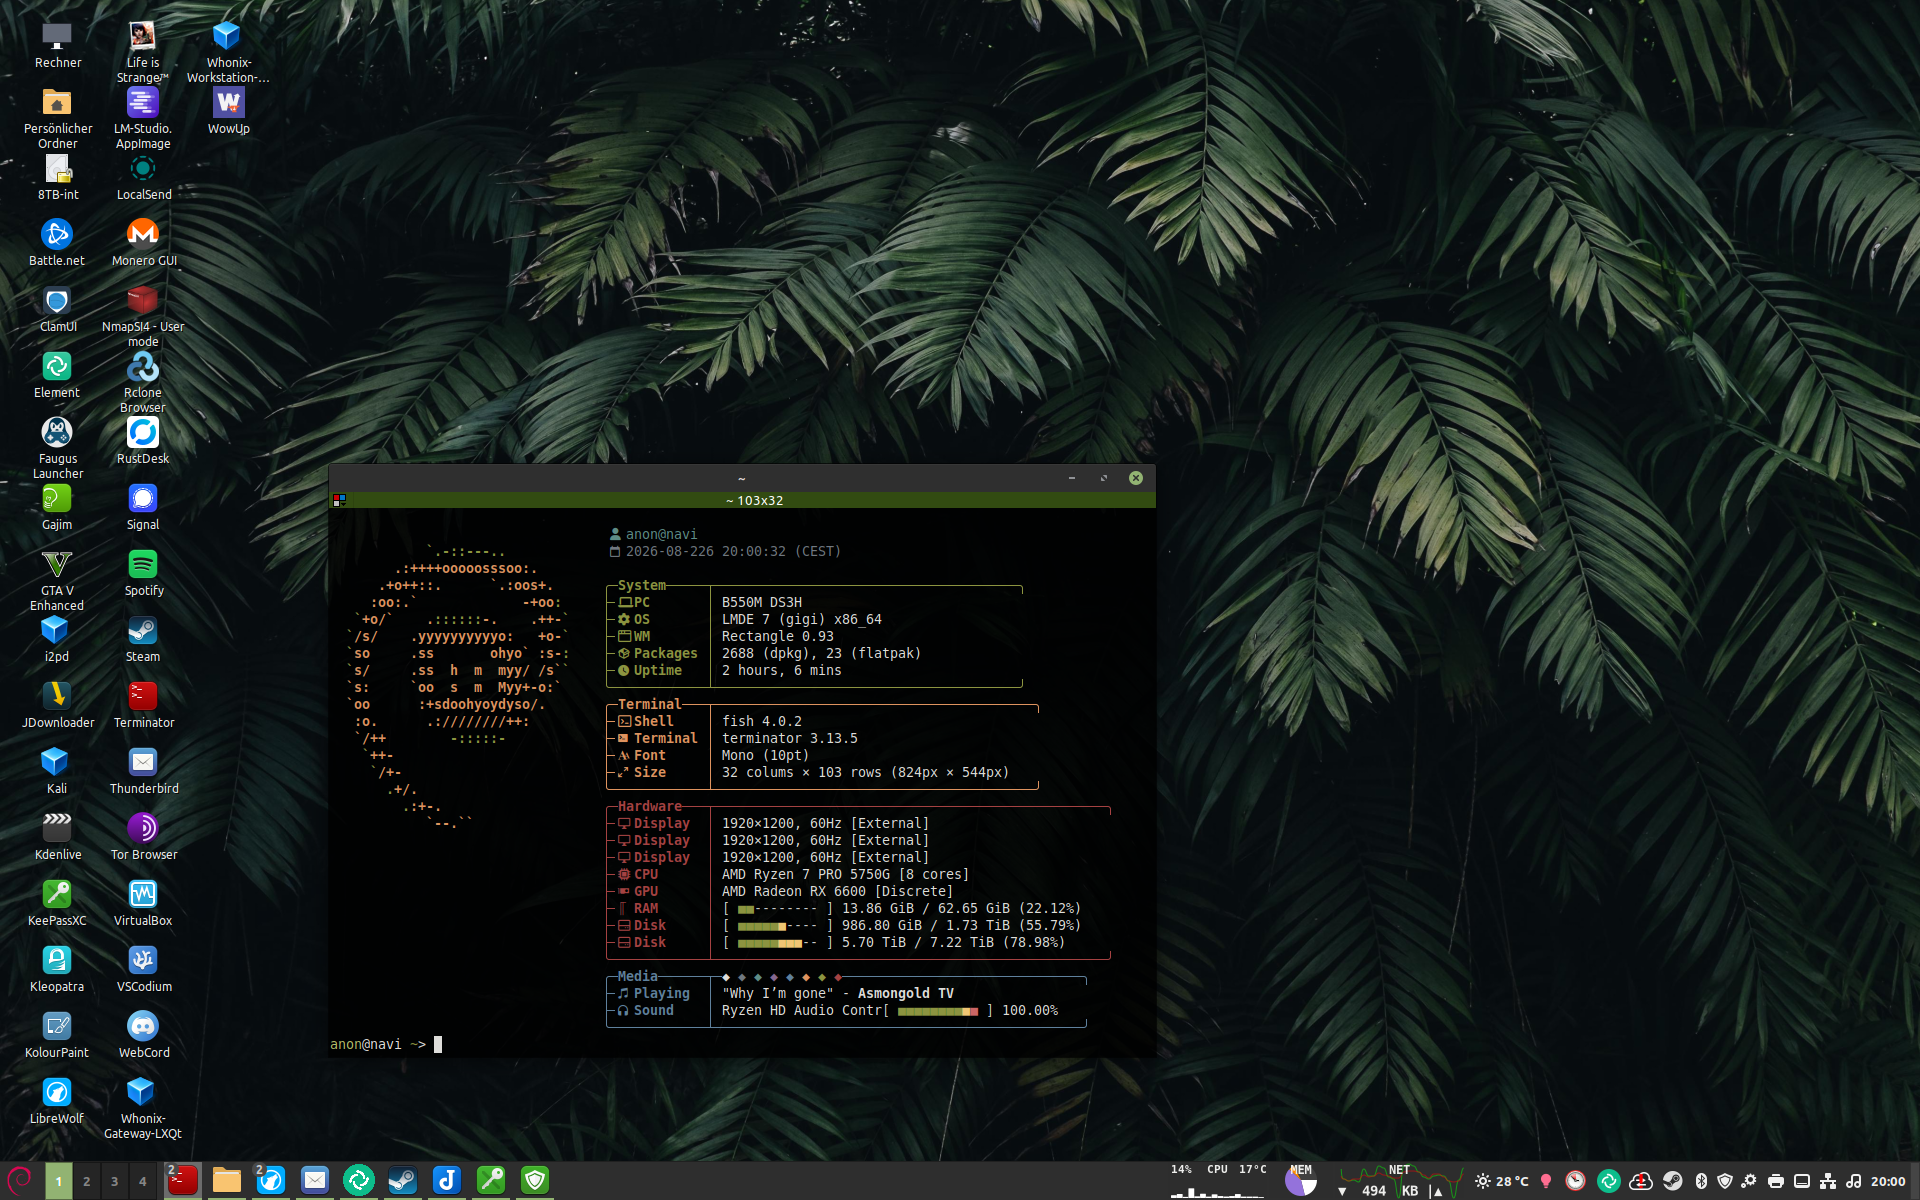Image resolution: width=1920 pixels, height=1200 pixels.
Task: Open the sound volume tray icon
Action: (1854, 1181)
